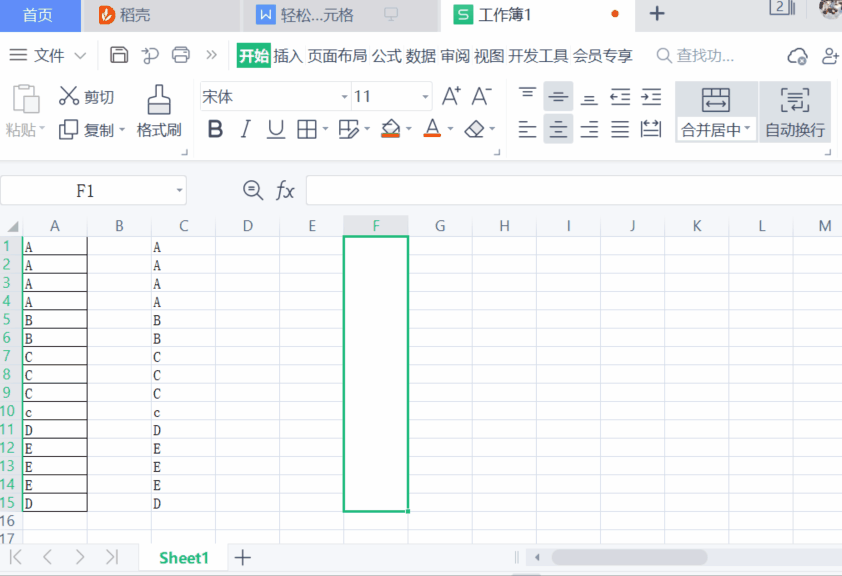Screen dimensions: 842x576
Task: Toggle Underline formatting
Action: pos(276,129)
